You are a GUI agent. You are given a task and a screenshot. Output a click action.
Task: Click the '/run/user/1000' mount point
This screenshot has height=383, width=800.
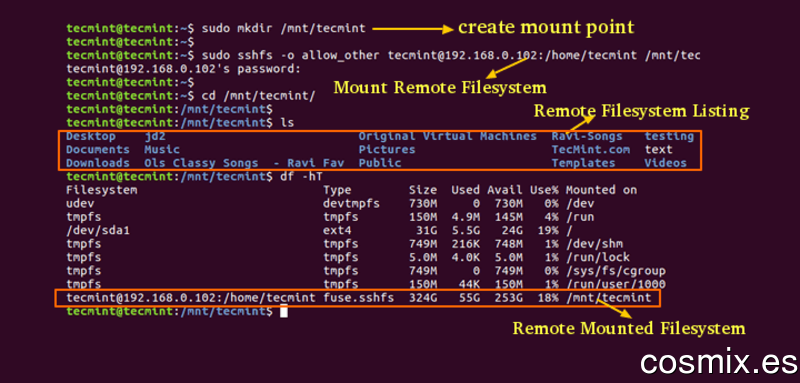(x=615, y=284)
